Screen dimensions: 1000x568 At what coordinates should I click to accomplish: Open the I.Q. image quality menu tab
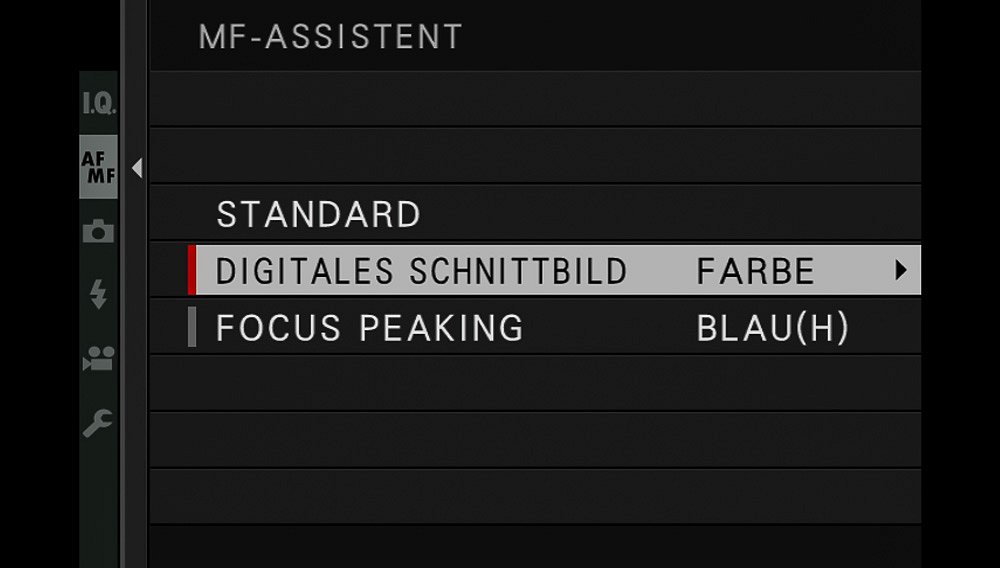pos(98,103)
